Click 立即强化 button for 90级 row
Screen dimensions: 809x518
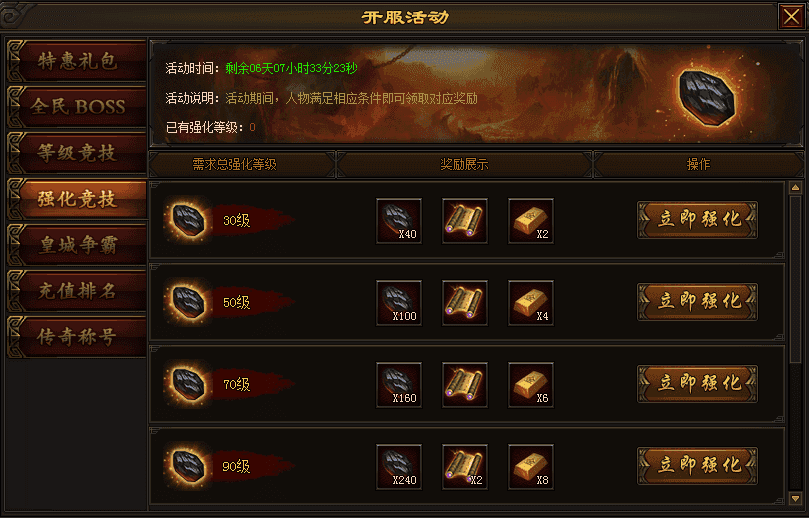coord(698,466)
